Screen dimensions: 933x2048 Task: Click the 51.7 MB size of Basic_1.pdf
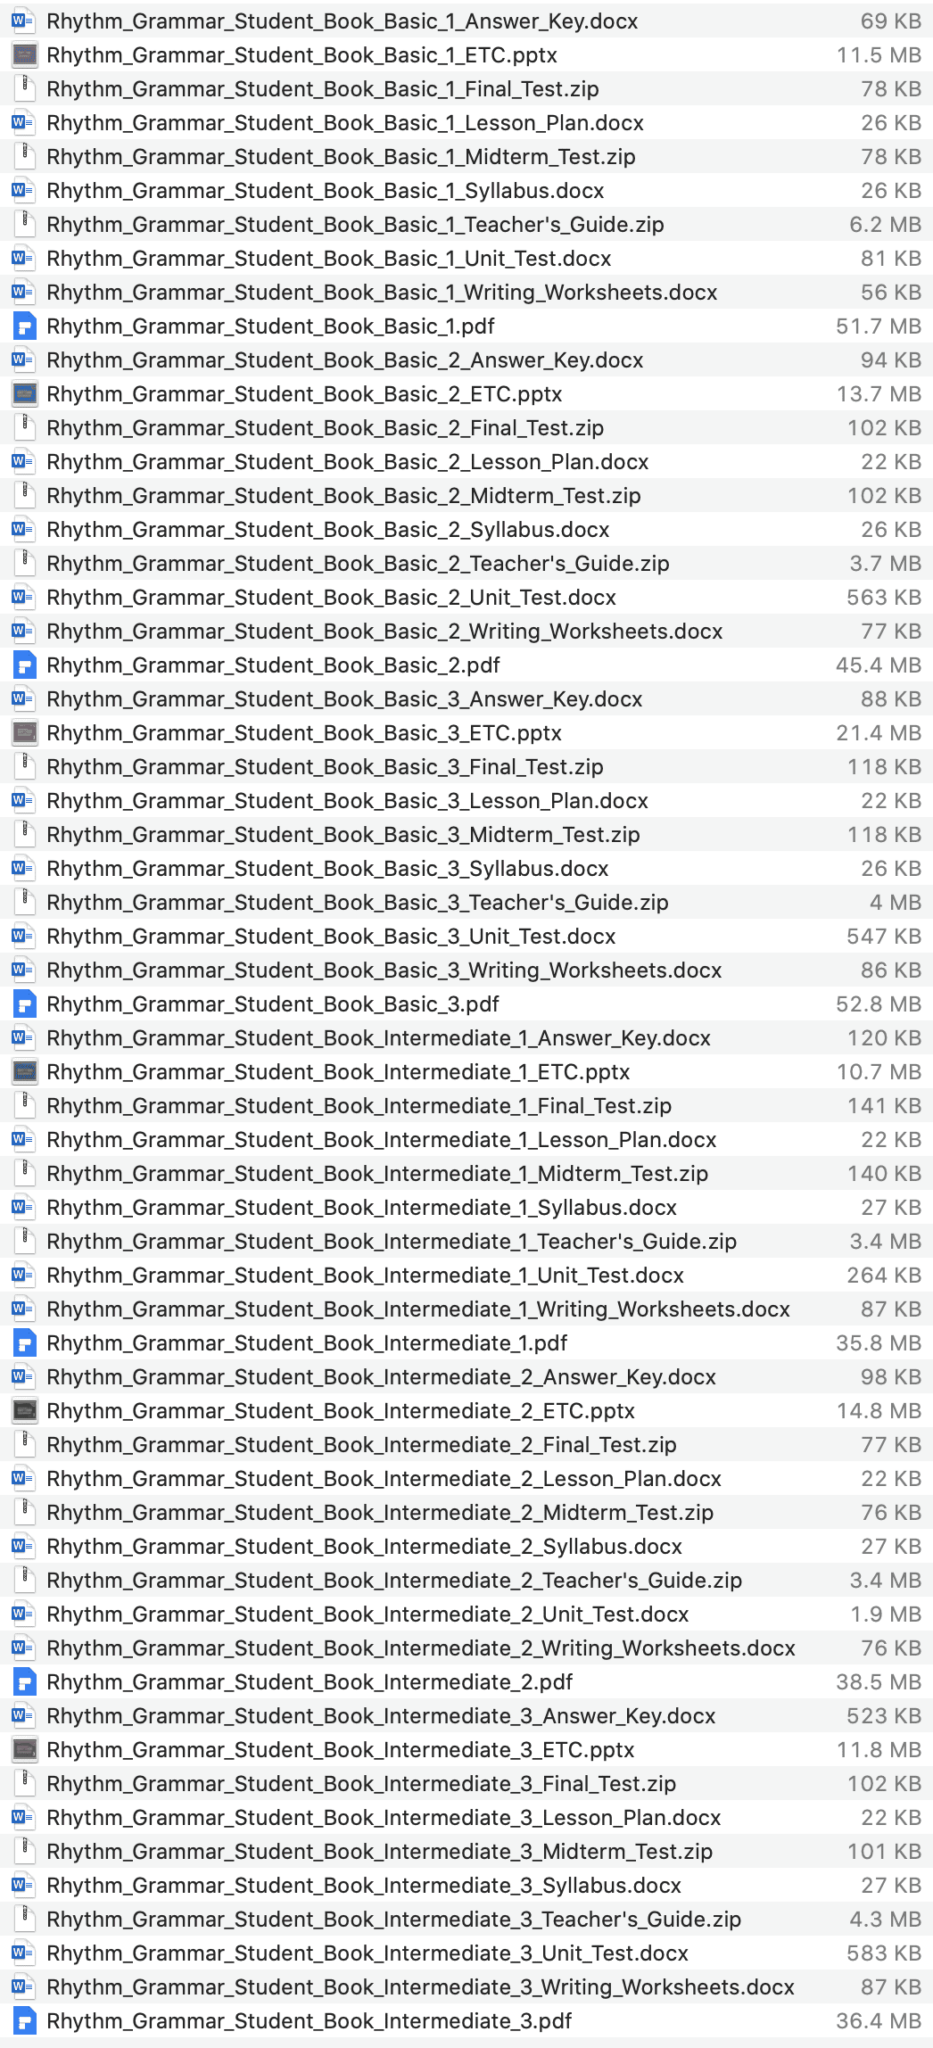click(878, 326)
